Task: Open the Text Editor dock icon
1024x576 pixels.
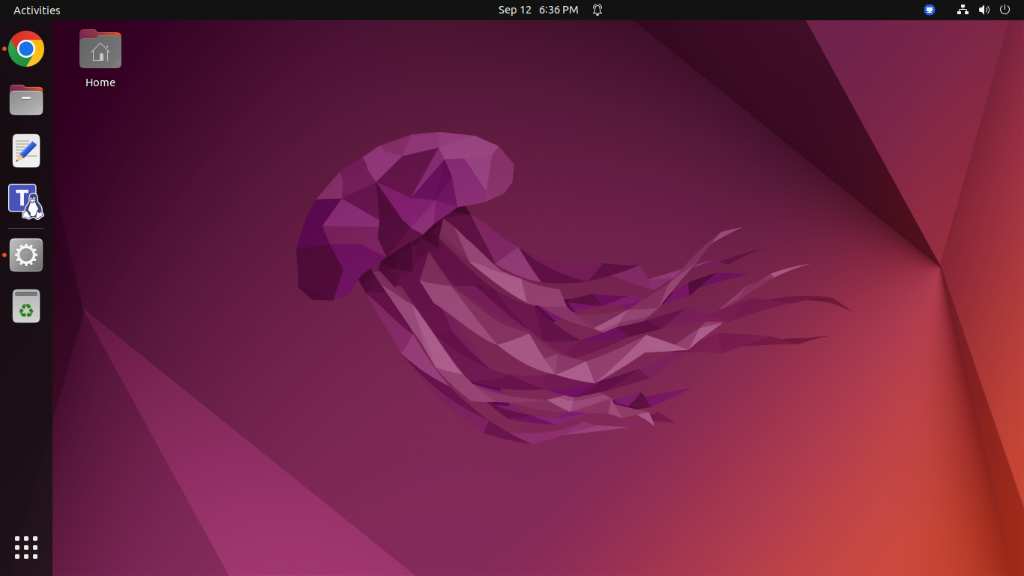Action: tap(26, 151)
